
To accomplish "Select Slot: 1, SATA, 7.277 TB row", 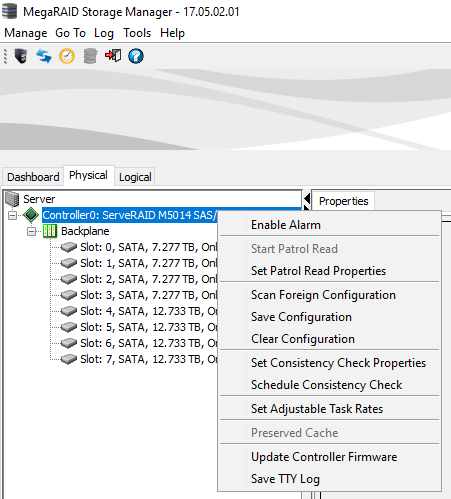I will click(x=148, y=263).
